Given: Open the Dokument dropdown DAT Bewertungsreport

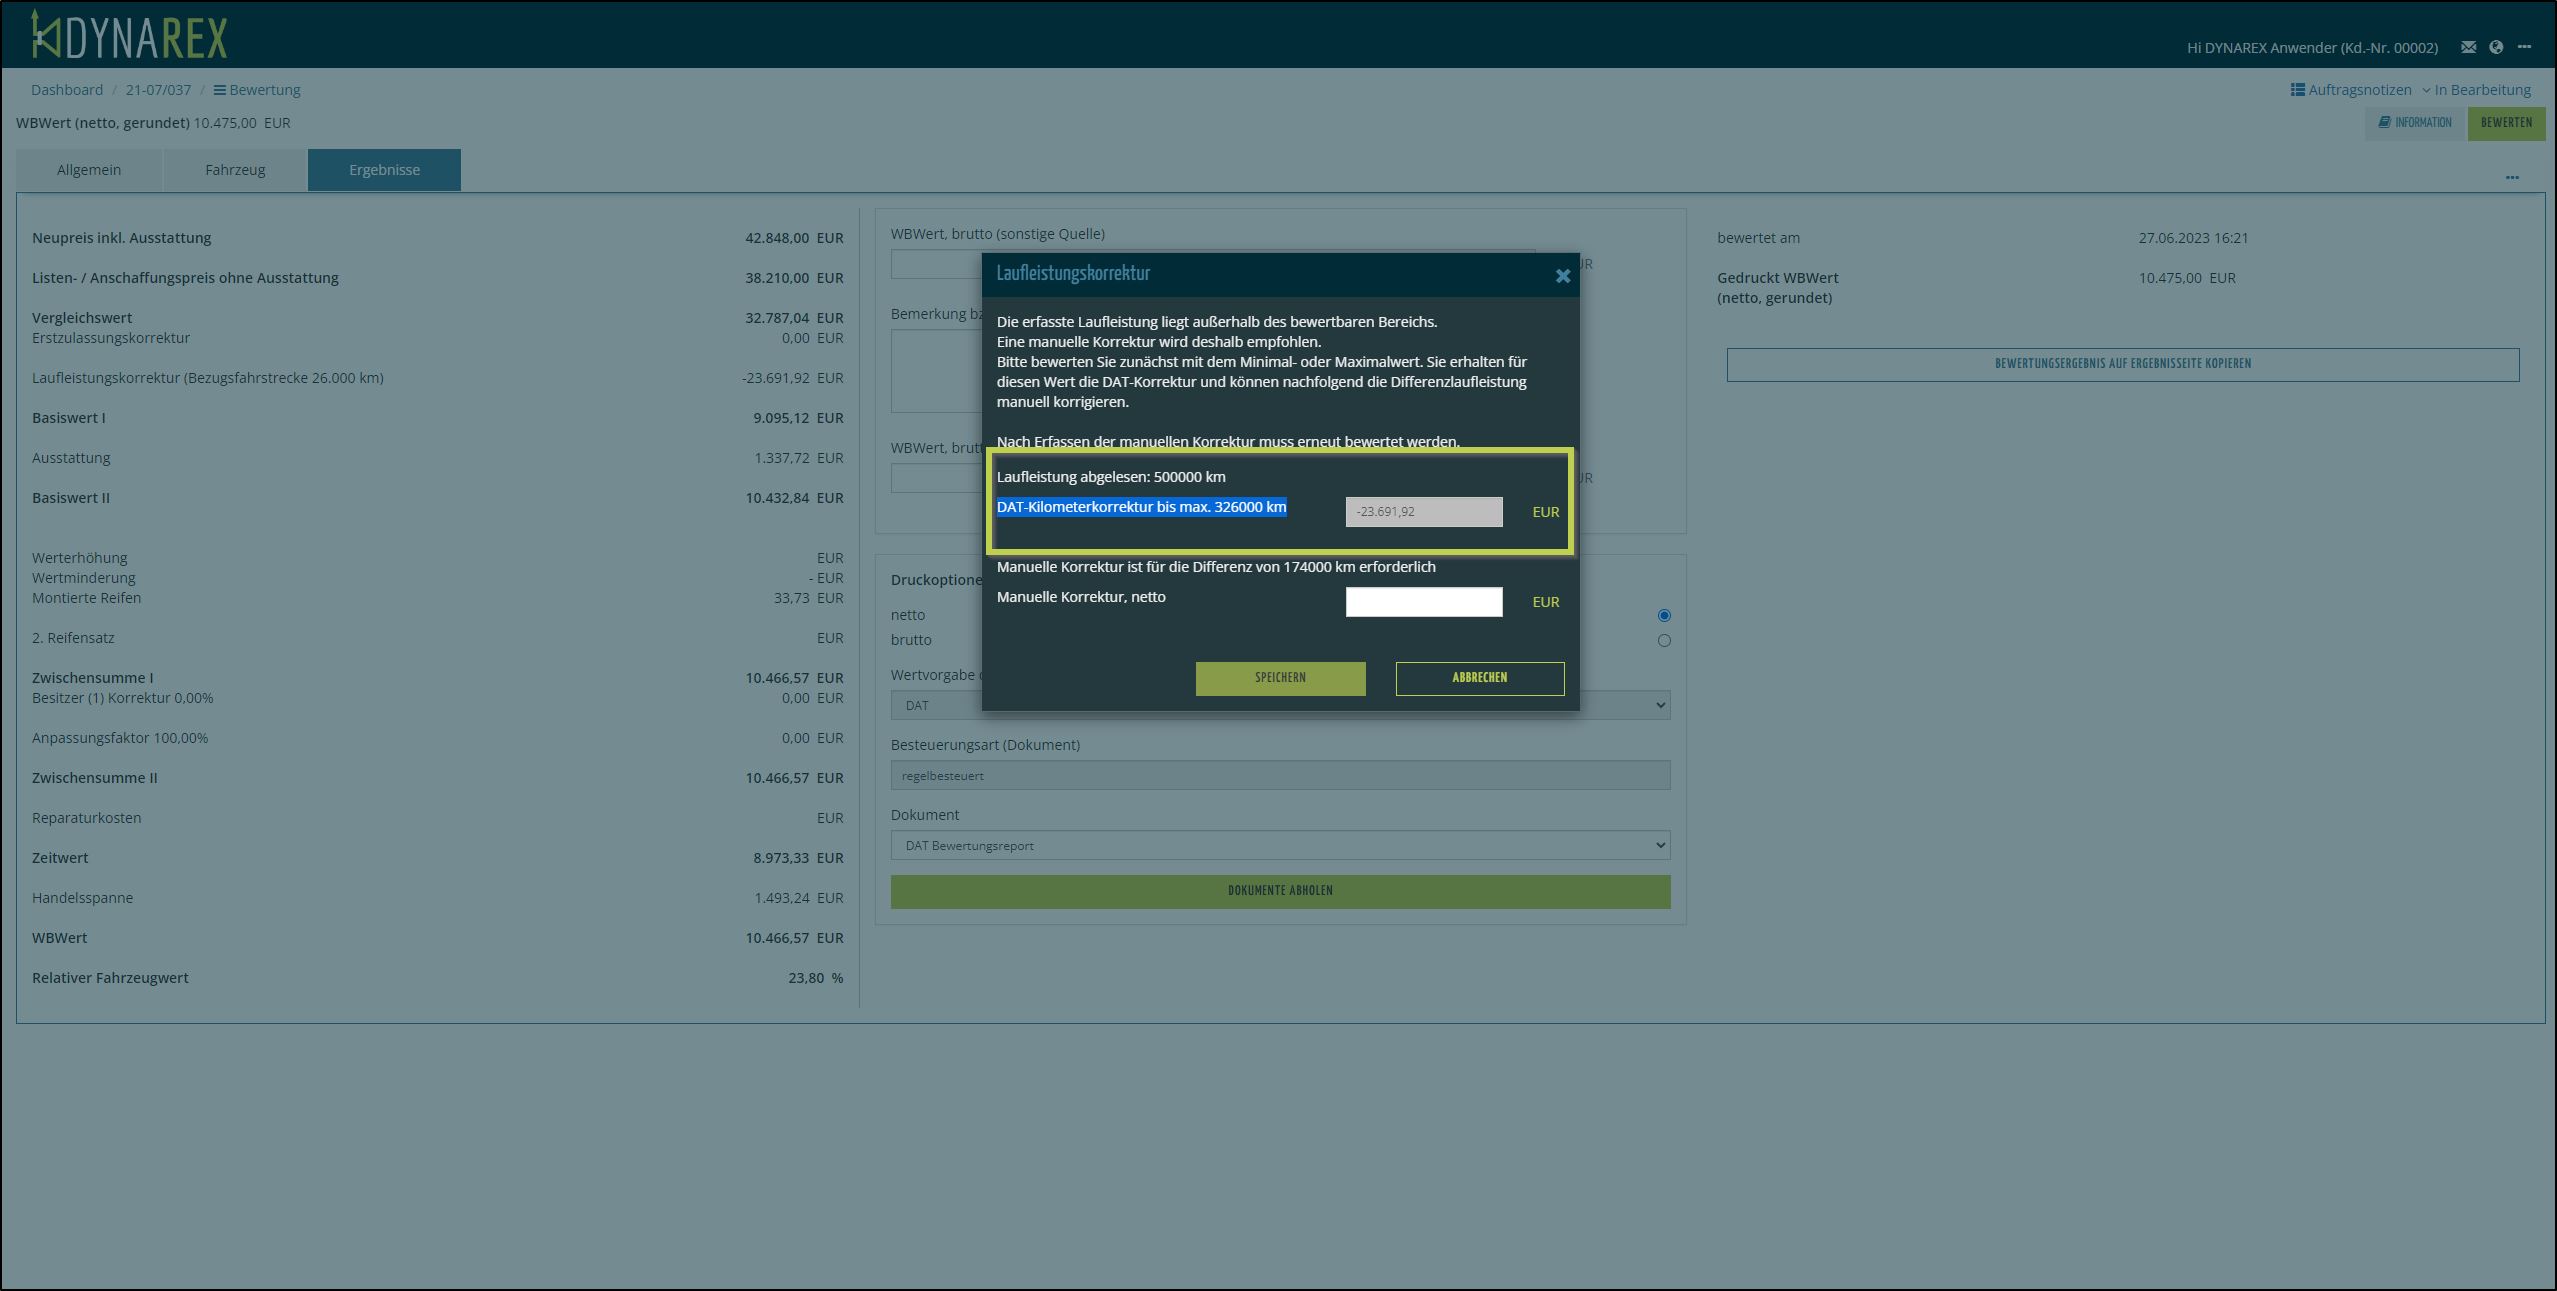Looking at the screenshot, I should coord(1280,845).
